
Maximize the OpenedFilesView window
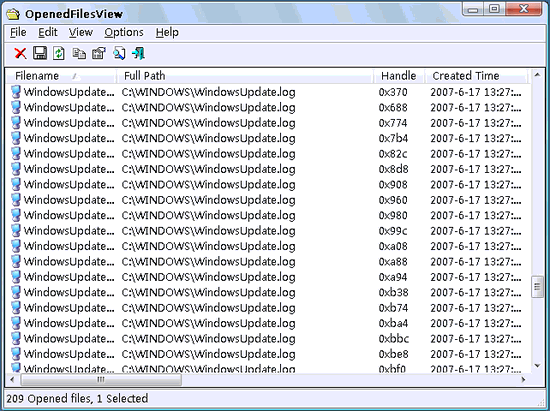(495, 8)
